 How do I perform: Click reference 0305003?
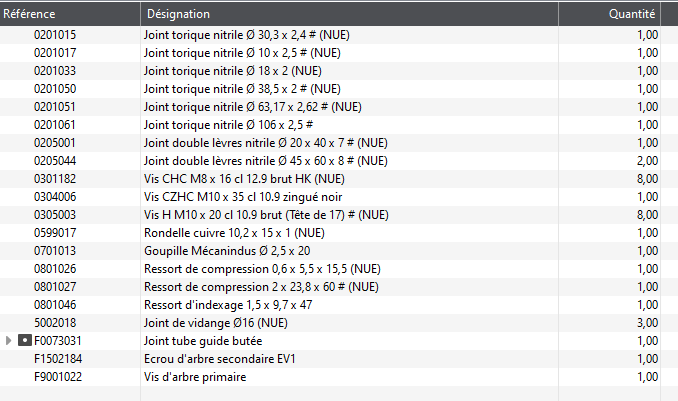(55, 215)
